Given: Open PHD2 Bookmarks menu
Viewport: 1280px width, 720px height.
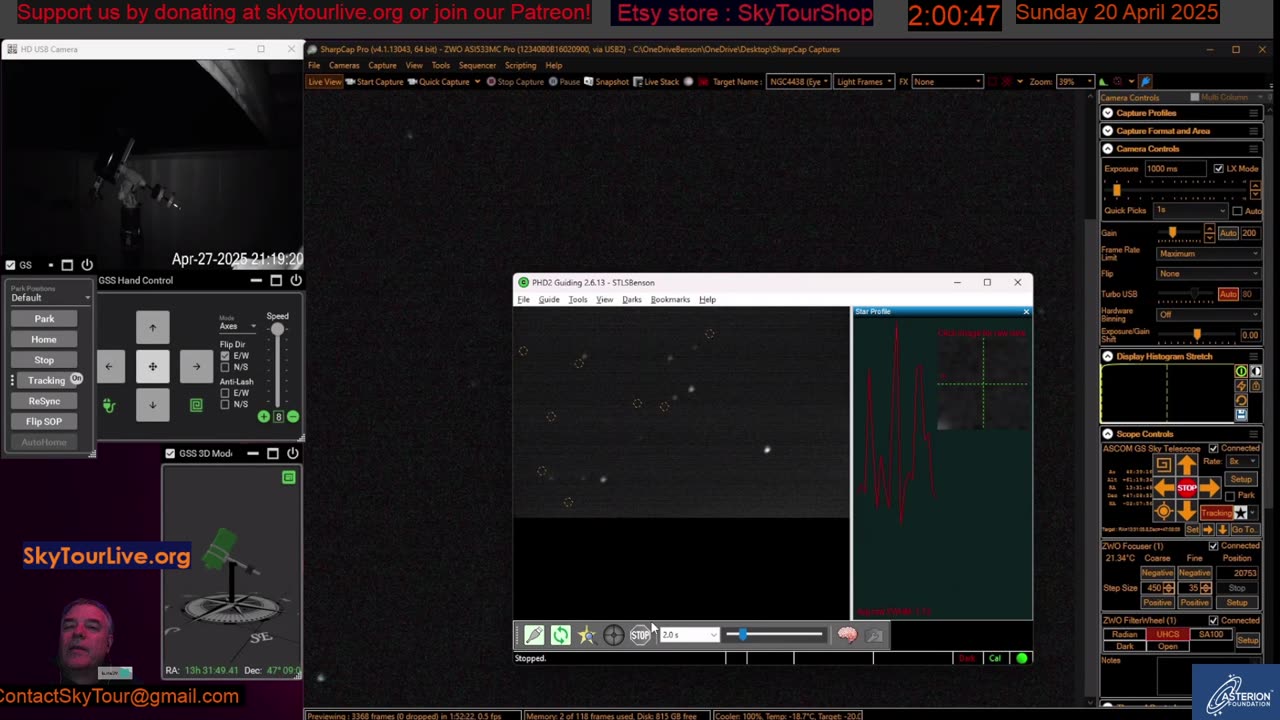Looking at the screenshot, I should (x=670, y=300).
